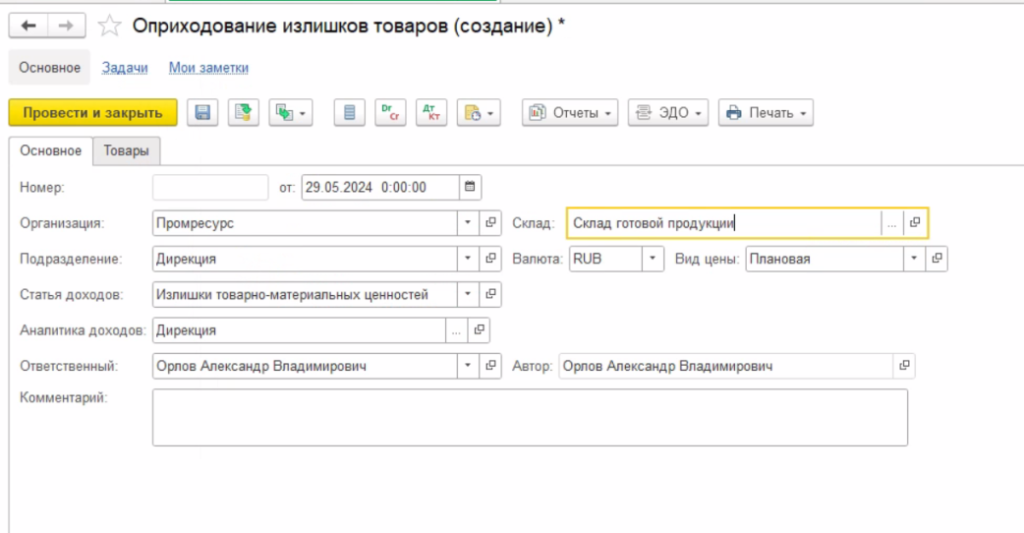The image size is (1024, 533).
Task: Click the back navigation arrow
Action: 28,26
